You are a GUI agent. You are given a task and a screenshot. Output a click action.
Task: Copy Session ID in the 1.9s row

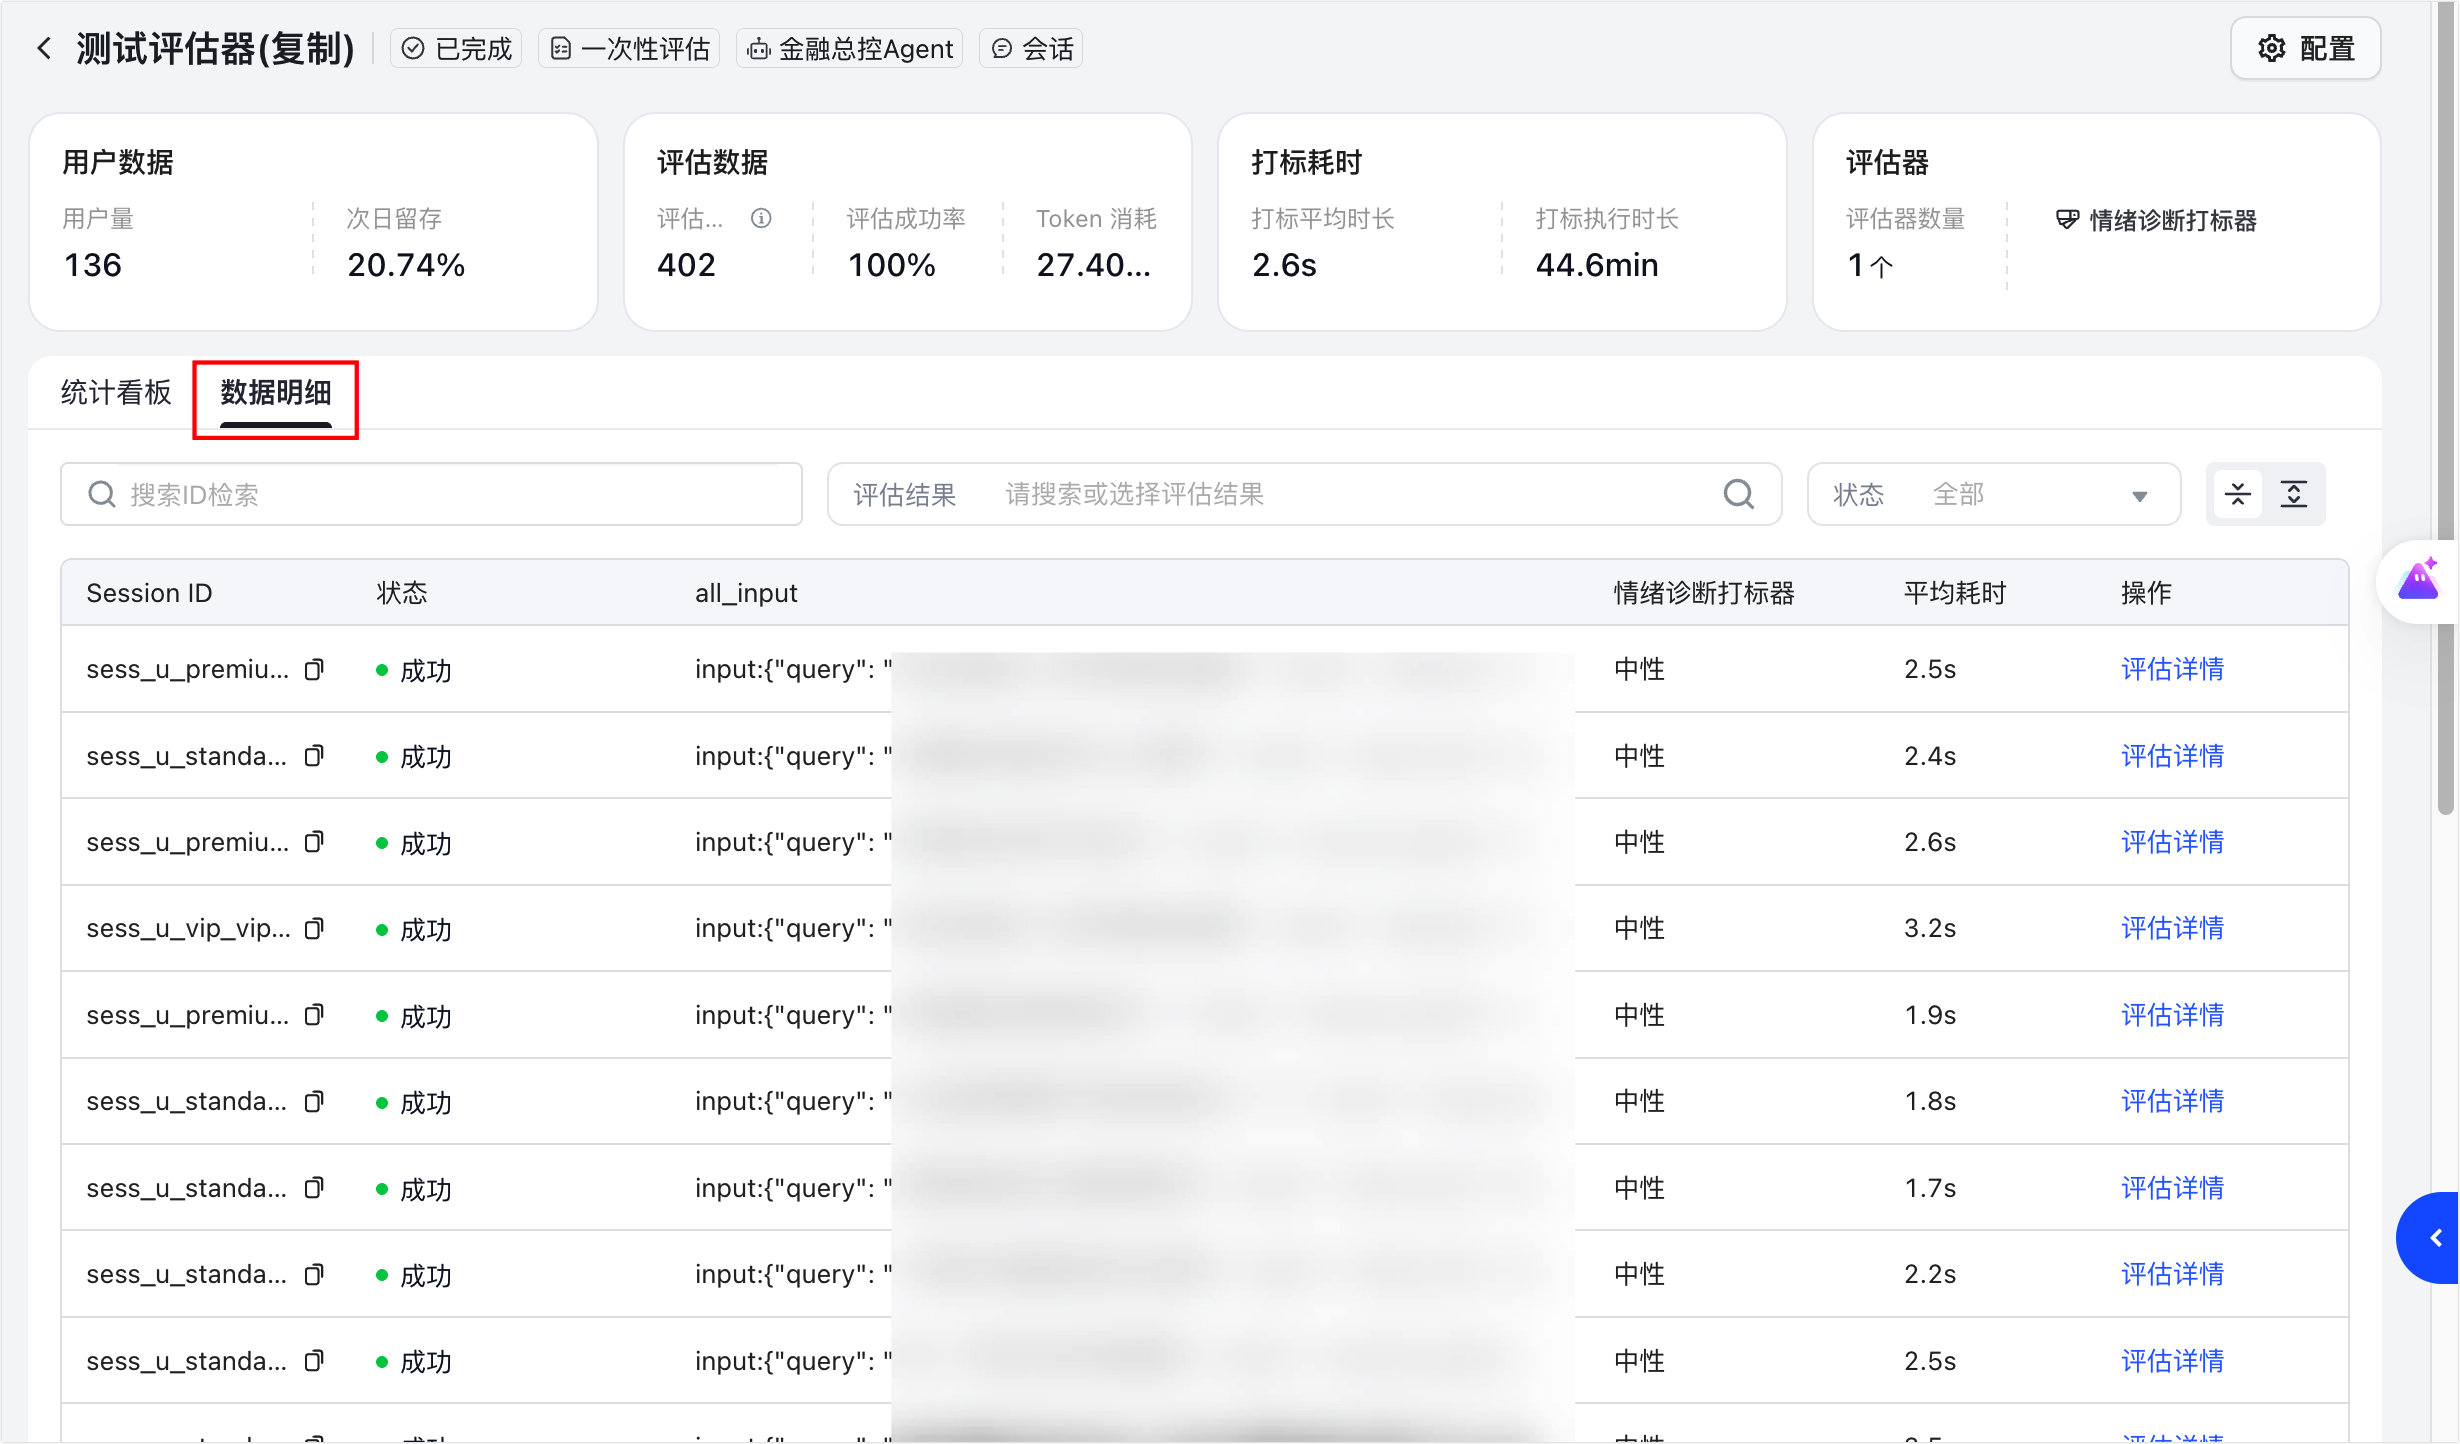(314, 1015)
